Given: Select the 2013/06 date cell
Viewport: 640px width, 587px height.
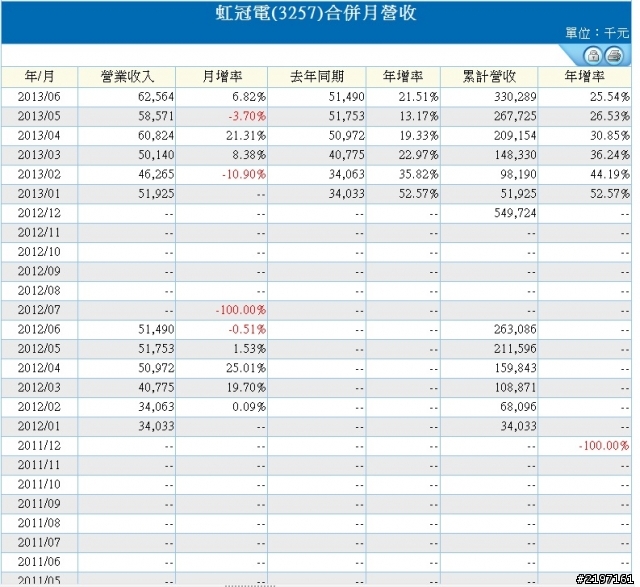Looking at the screenshot, I should point(39,97).
